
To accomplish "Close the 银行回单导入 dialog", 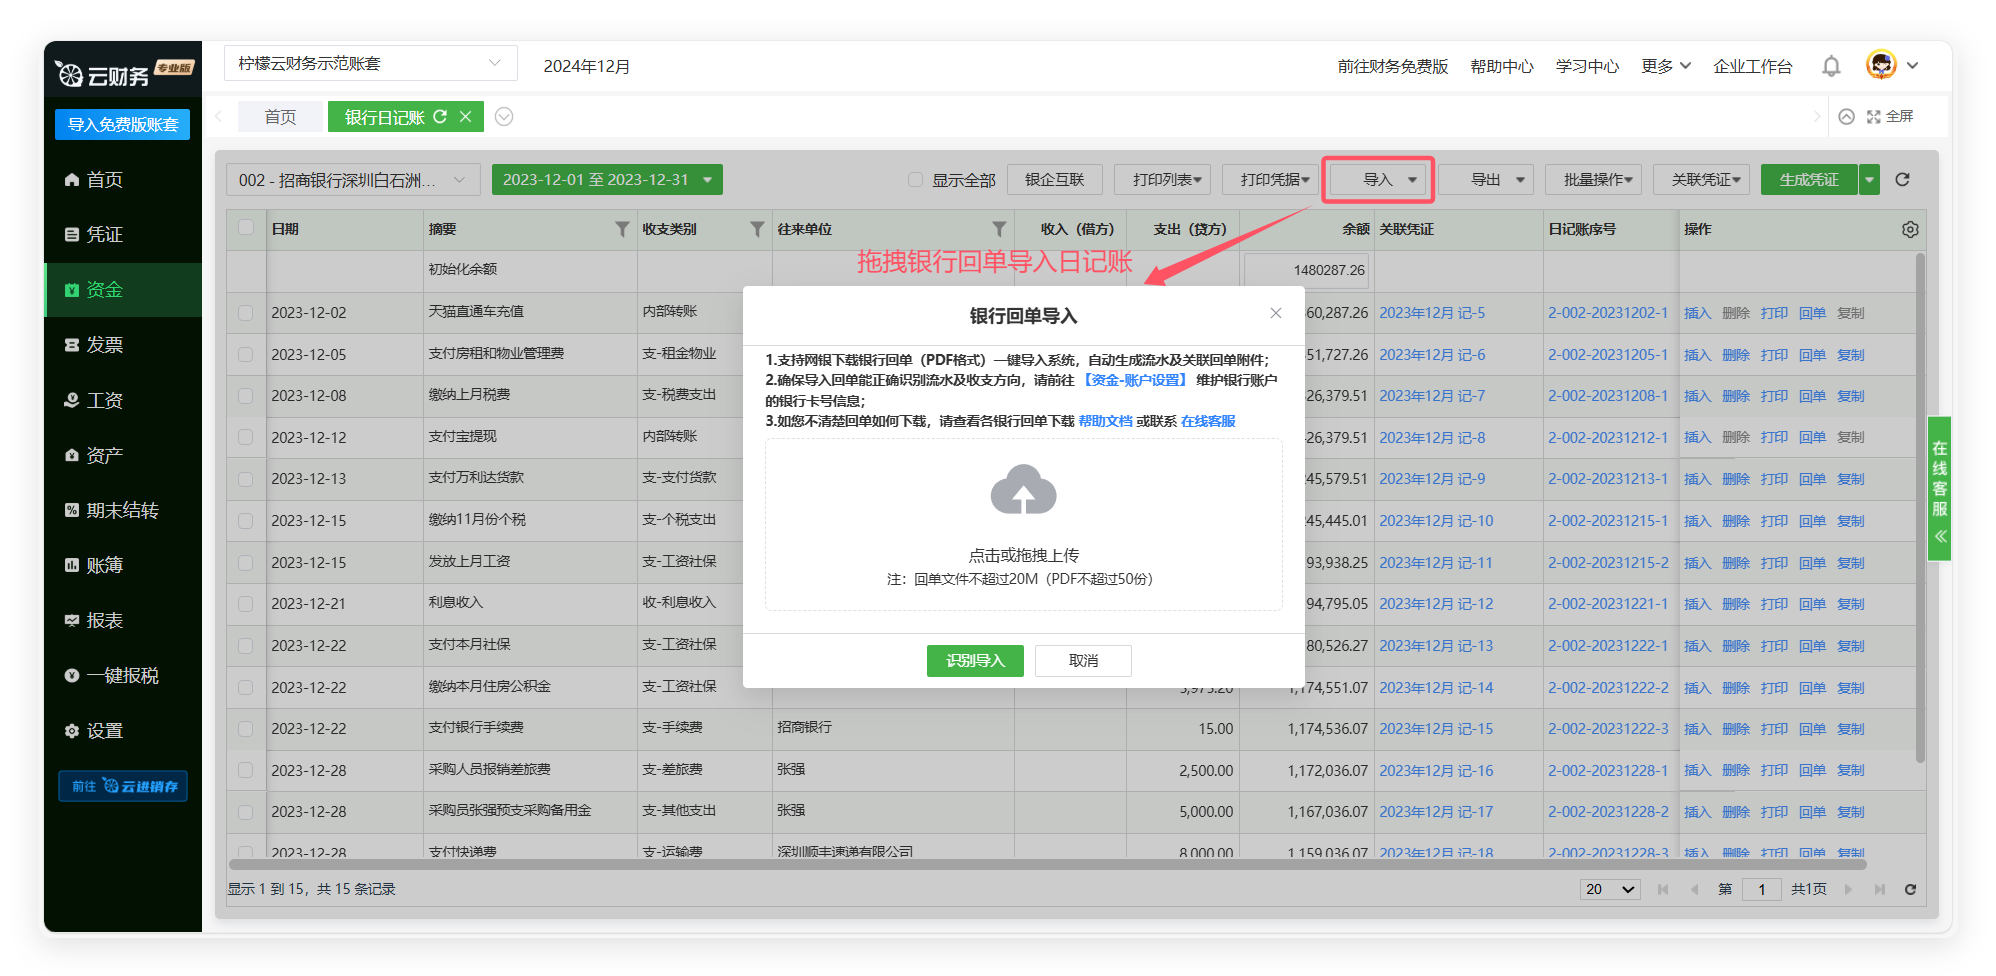I will click(x=1275, y=313).
